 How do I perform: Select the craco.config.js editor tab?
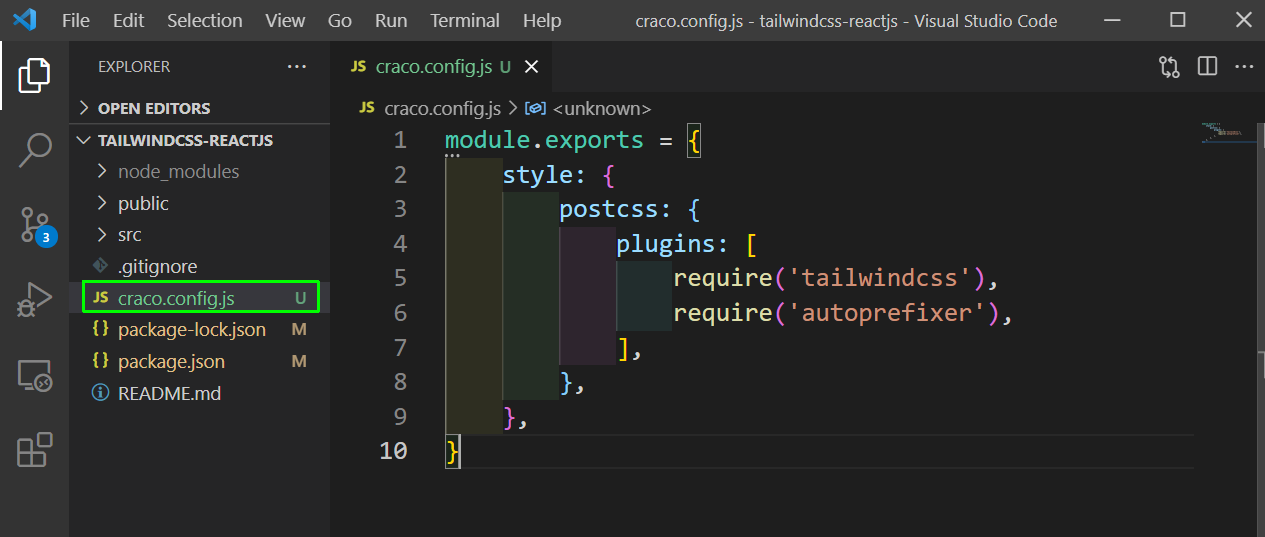coord(443,67)
